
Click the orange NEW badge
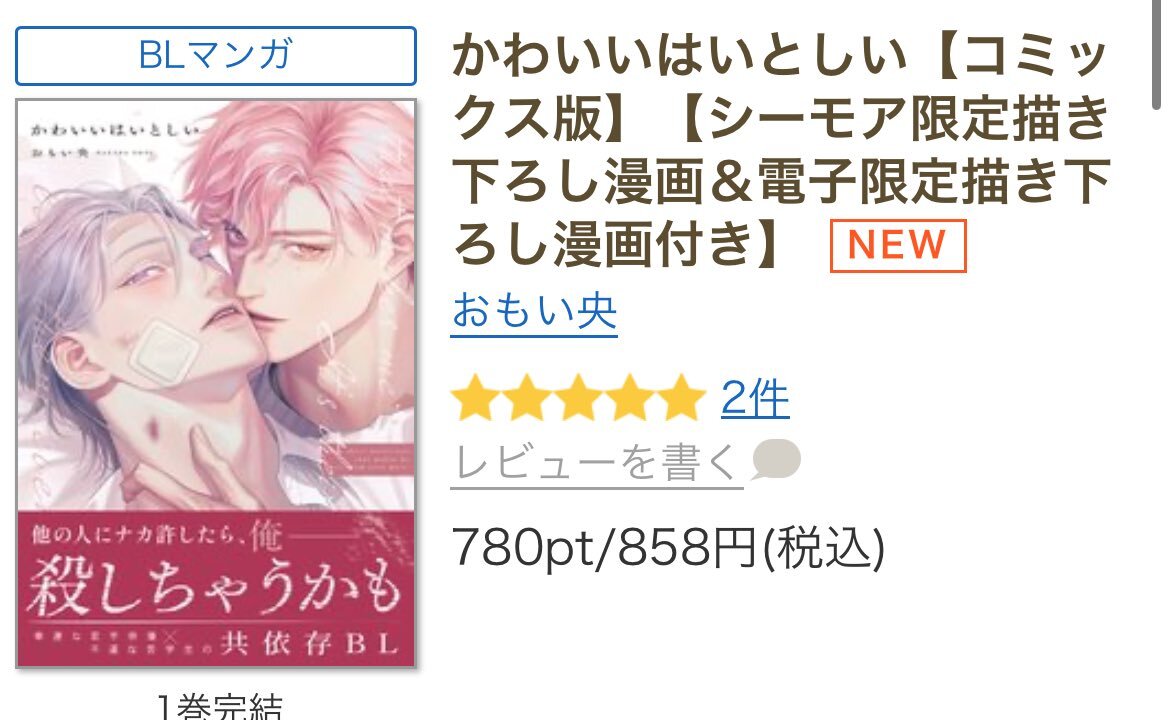(x=898, y=245)
